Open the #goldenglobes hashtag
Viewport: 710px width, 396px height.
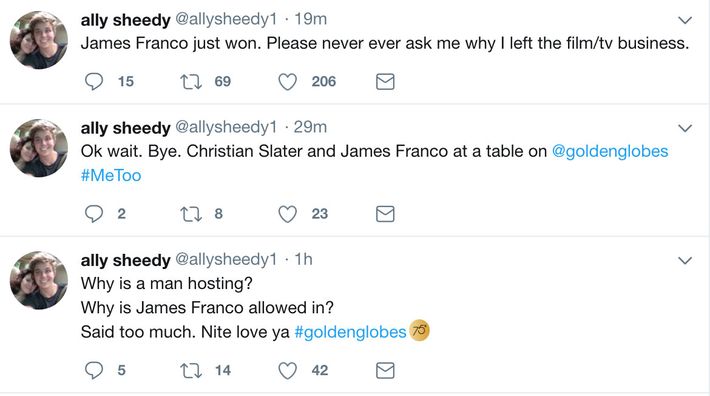pyautogui.click(x=350, y=332)
